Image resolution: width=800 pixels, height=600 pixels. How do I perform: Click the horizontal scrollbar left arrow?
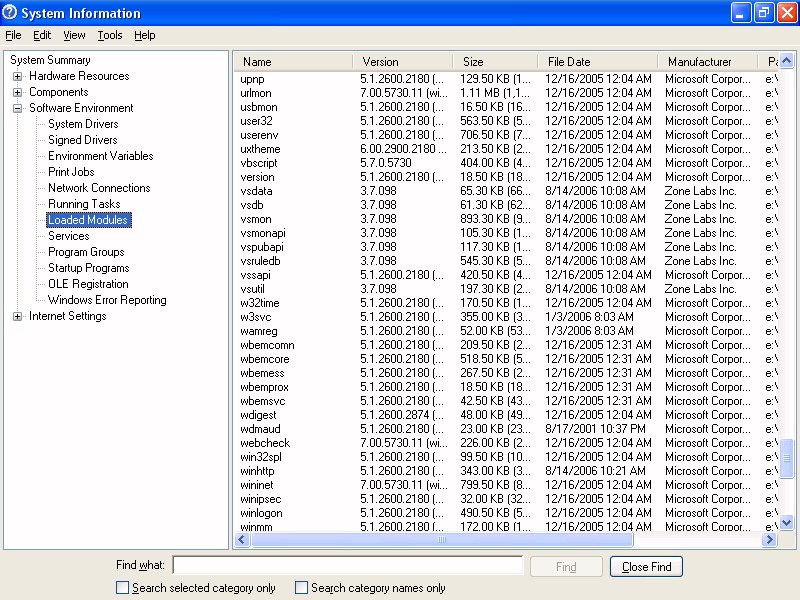tap(242, 540)
